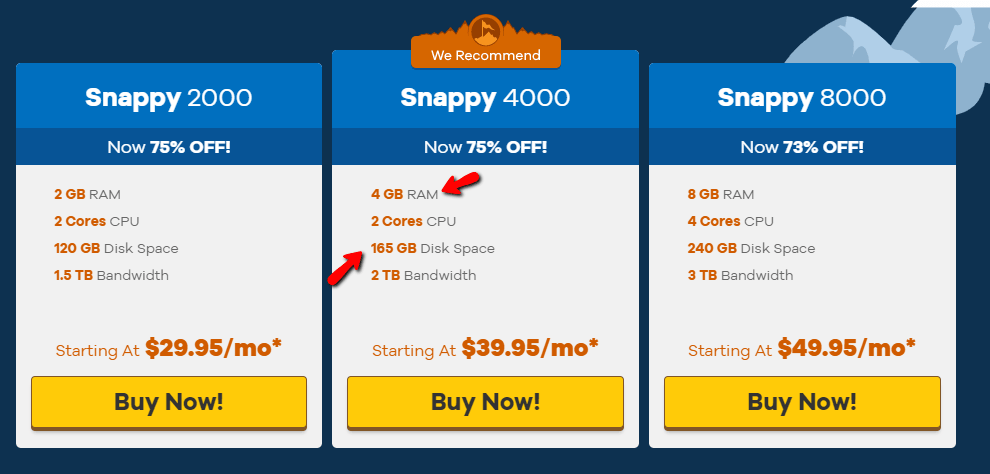Click the 73% OFF banner under Snappy 8000
The image size is (990, 474).
click(x=802, y=147)
